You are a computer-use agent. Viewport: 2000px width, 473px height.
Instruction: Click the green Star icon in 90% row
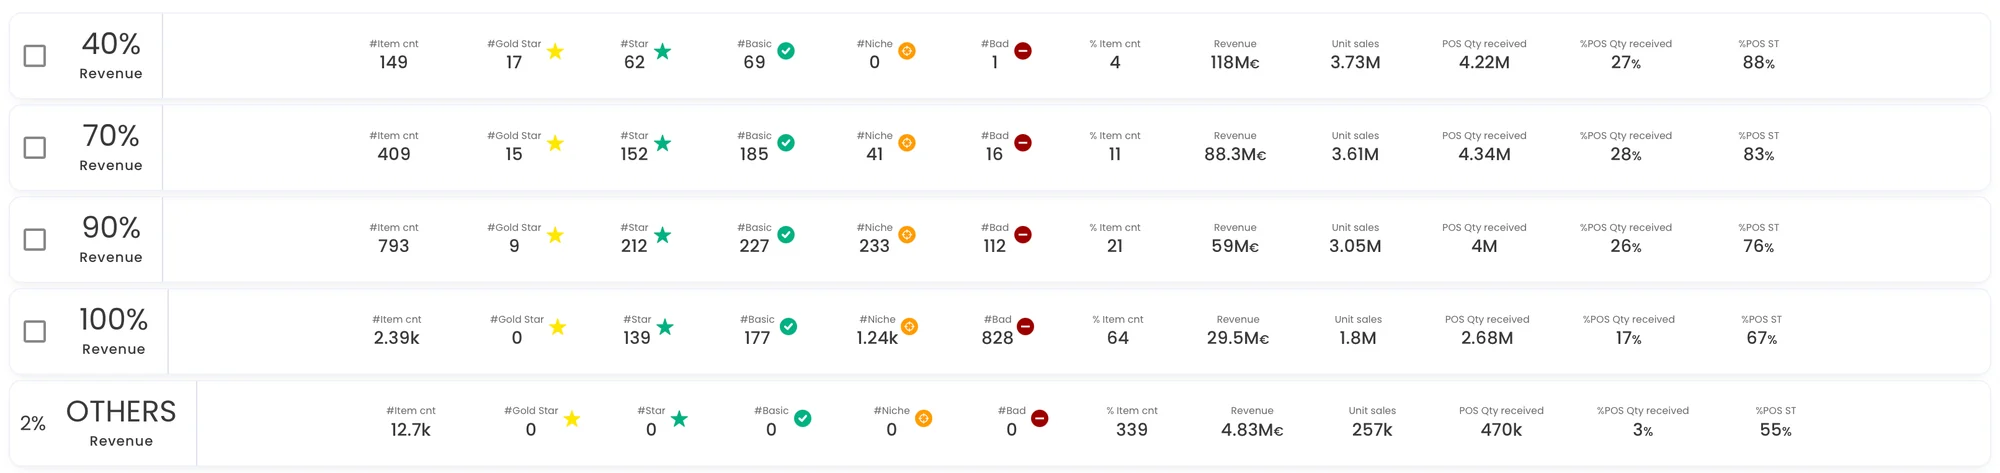[662, 235]
